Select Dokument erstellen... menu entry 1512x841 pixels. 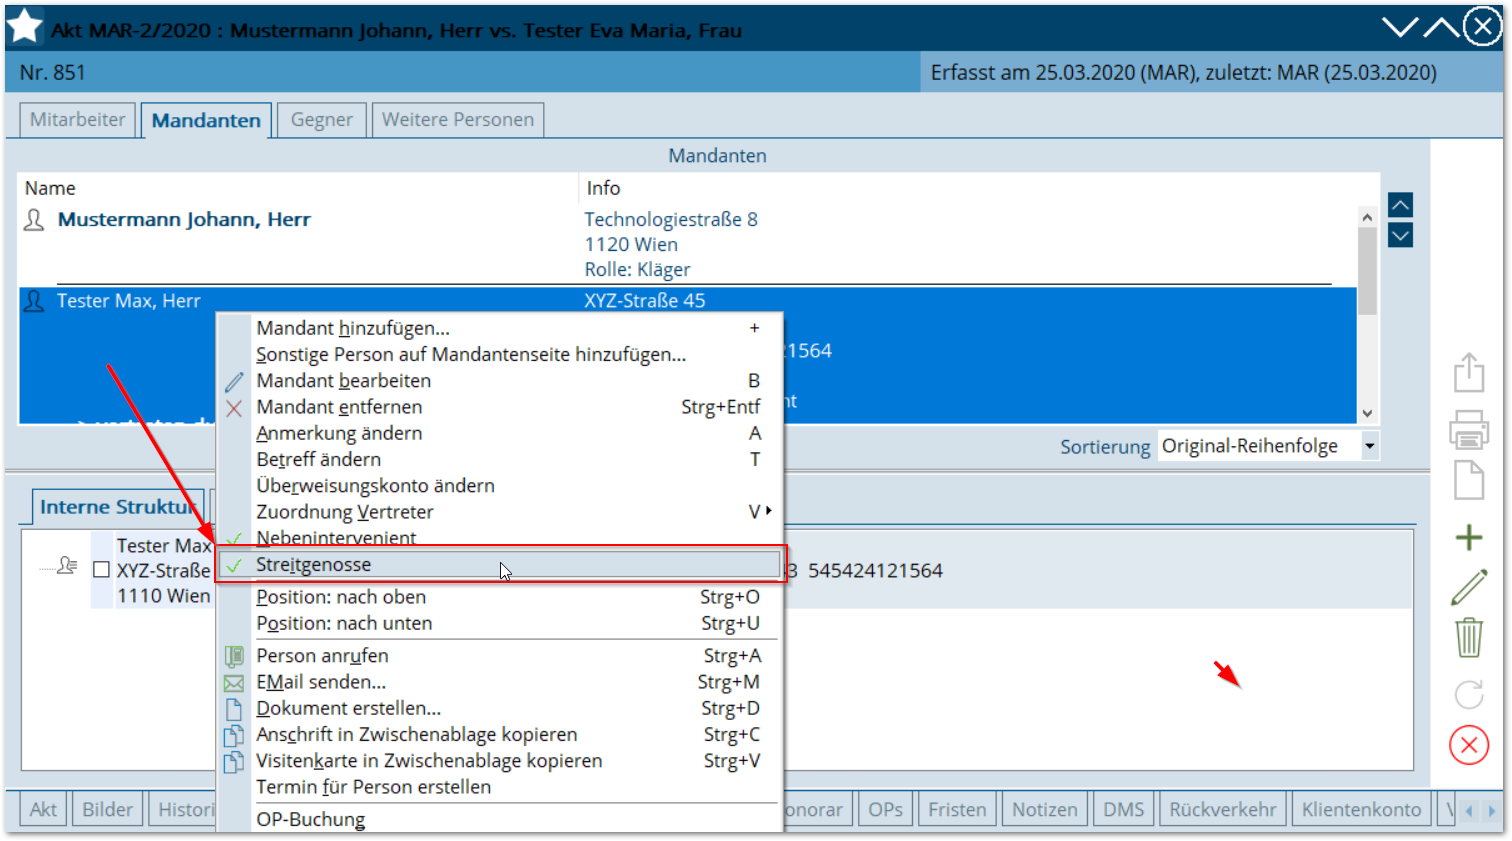click(500, 708)
